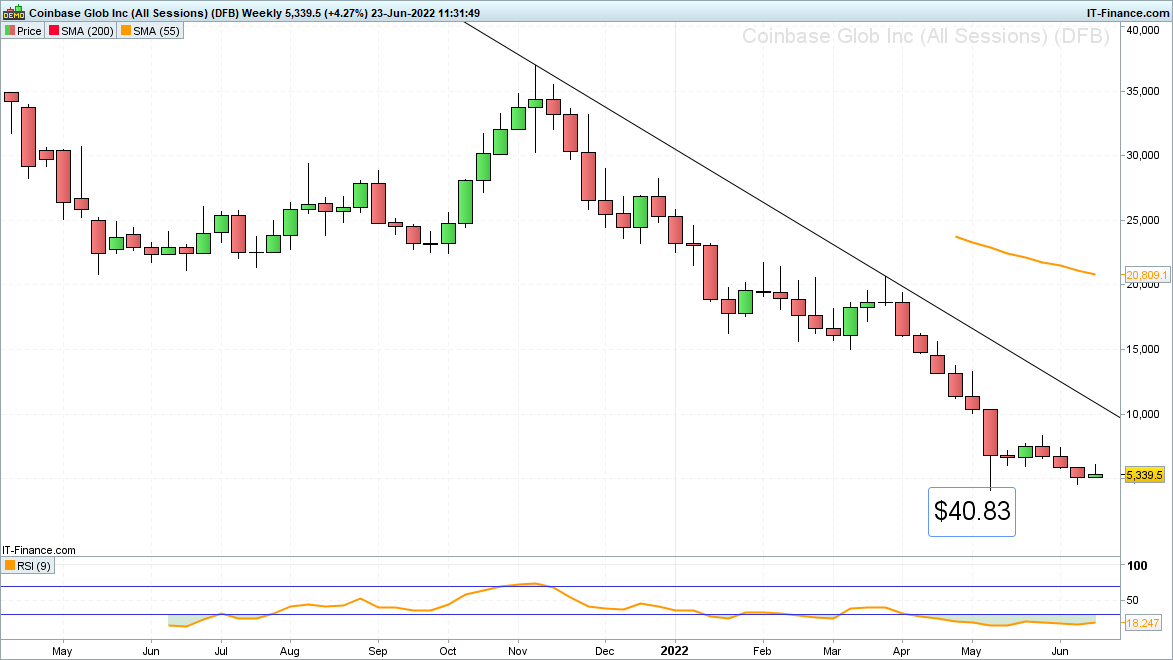
Task: Click the 25,000 price axis label
Action: tap(1143, 221)
